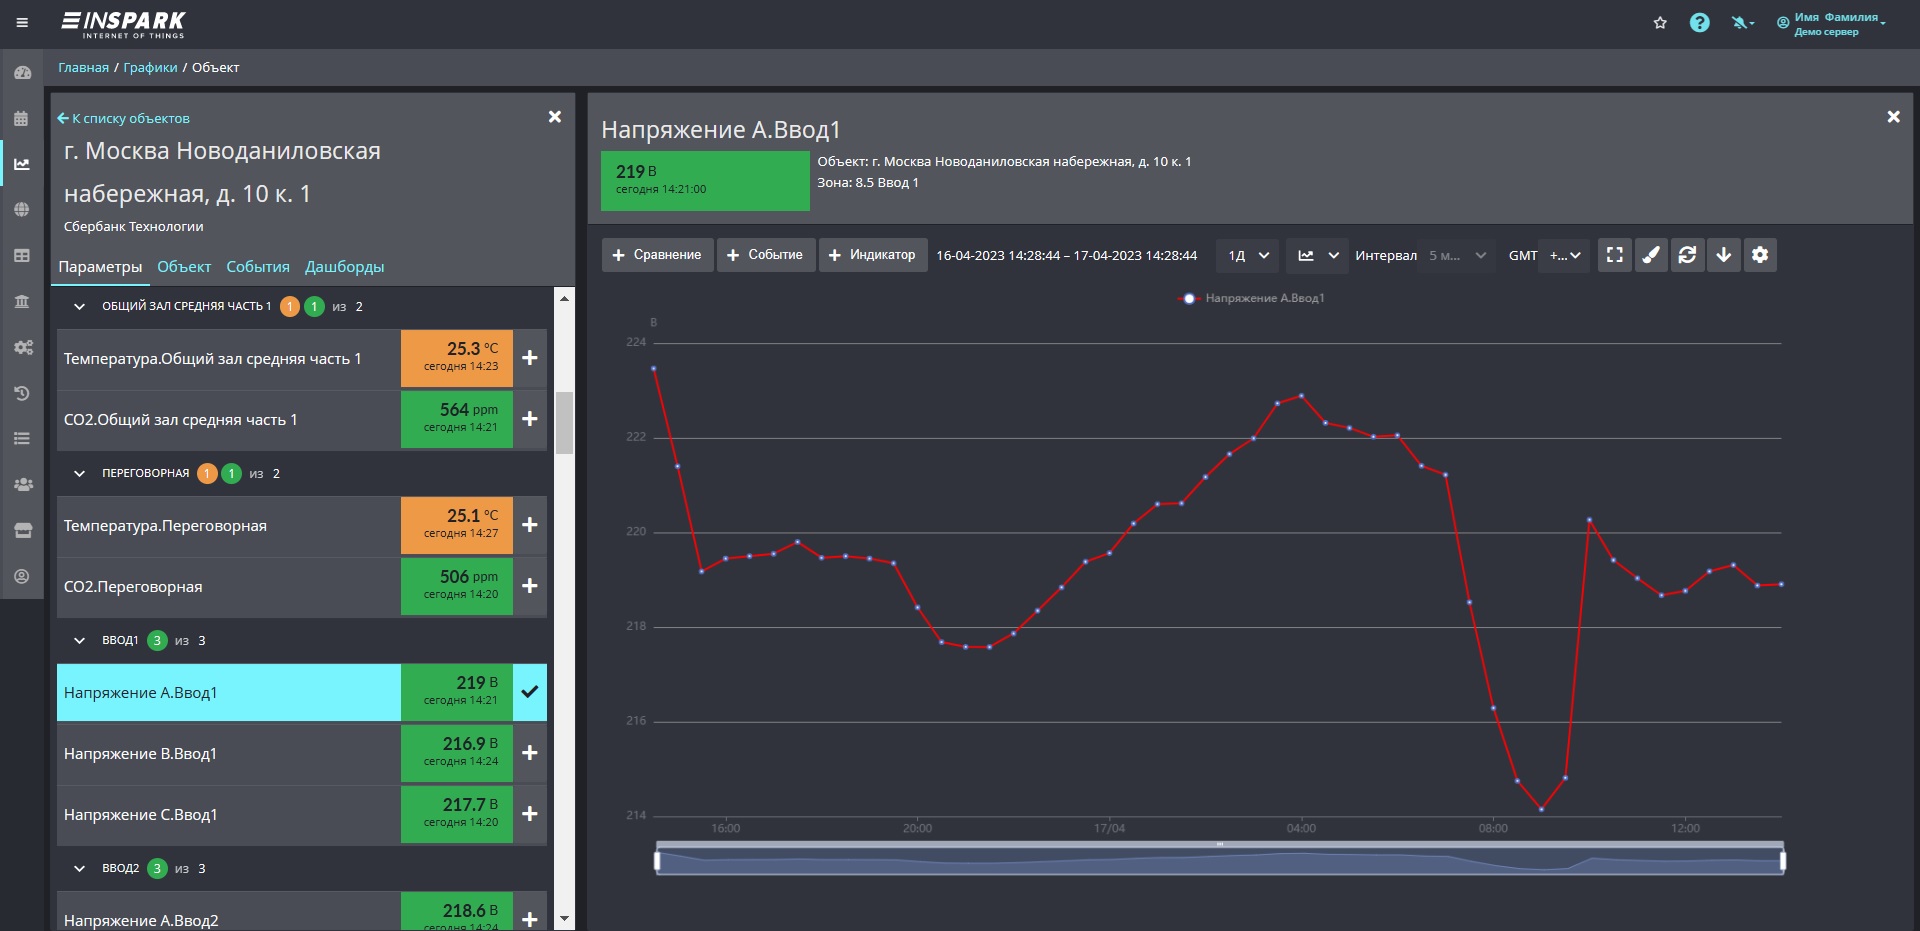Collapse ОБЩИЙ ЗАЛ СРЕДНЯЯ ЧАСТЬ 1 group
Image resolution: width=1920 pixels, height=931 pixels.
pyautogui.click(x=79, y=306)
